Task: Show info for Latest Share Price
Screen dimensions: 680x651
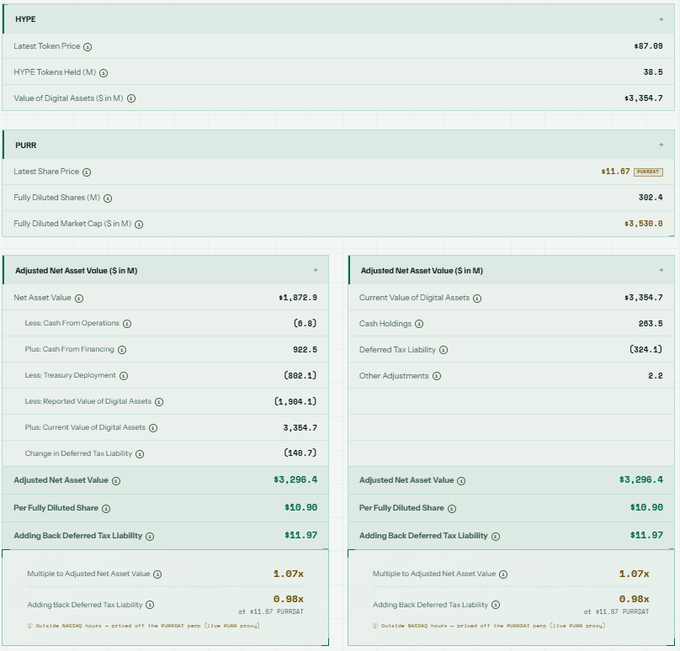Action: click(87, 172)
